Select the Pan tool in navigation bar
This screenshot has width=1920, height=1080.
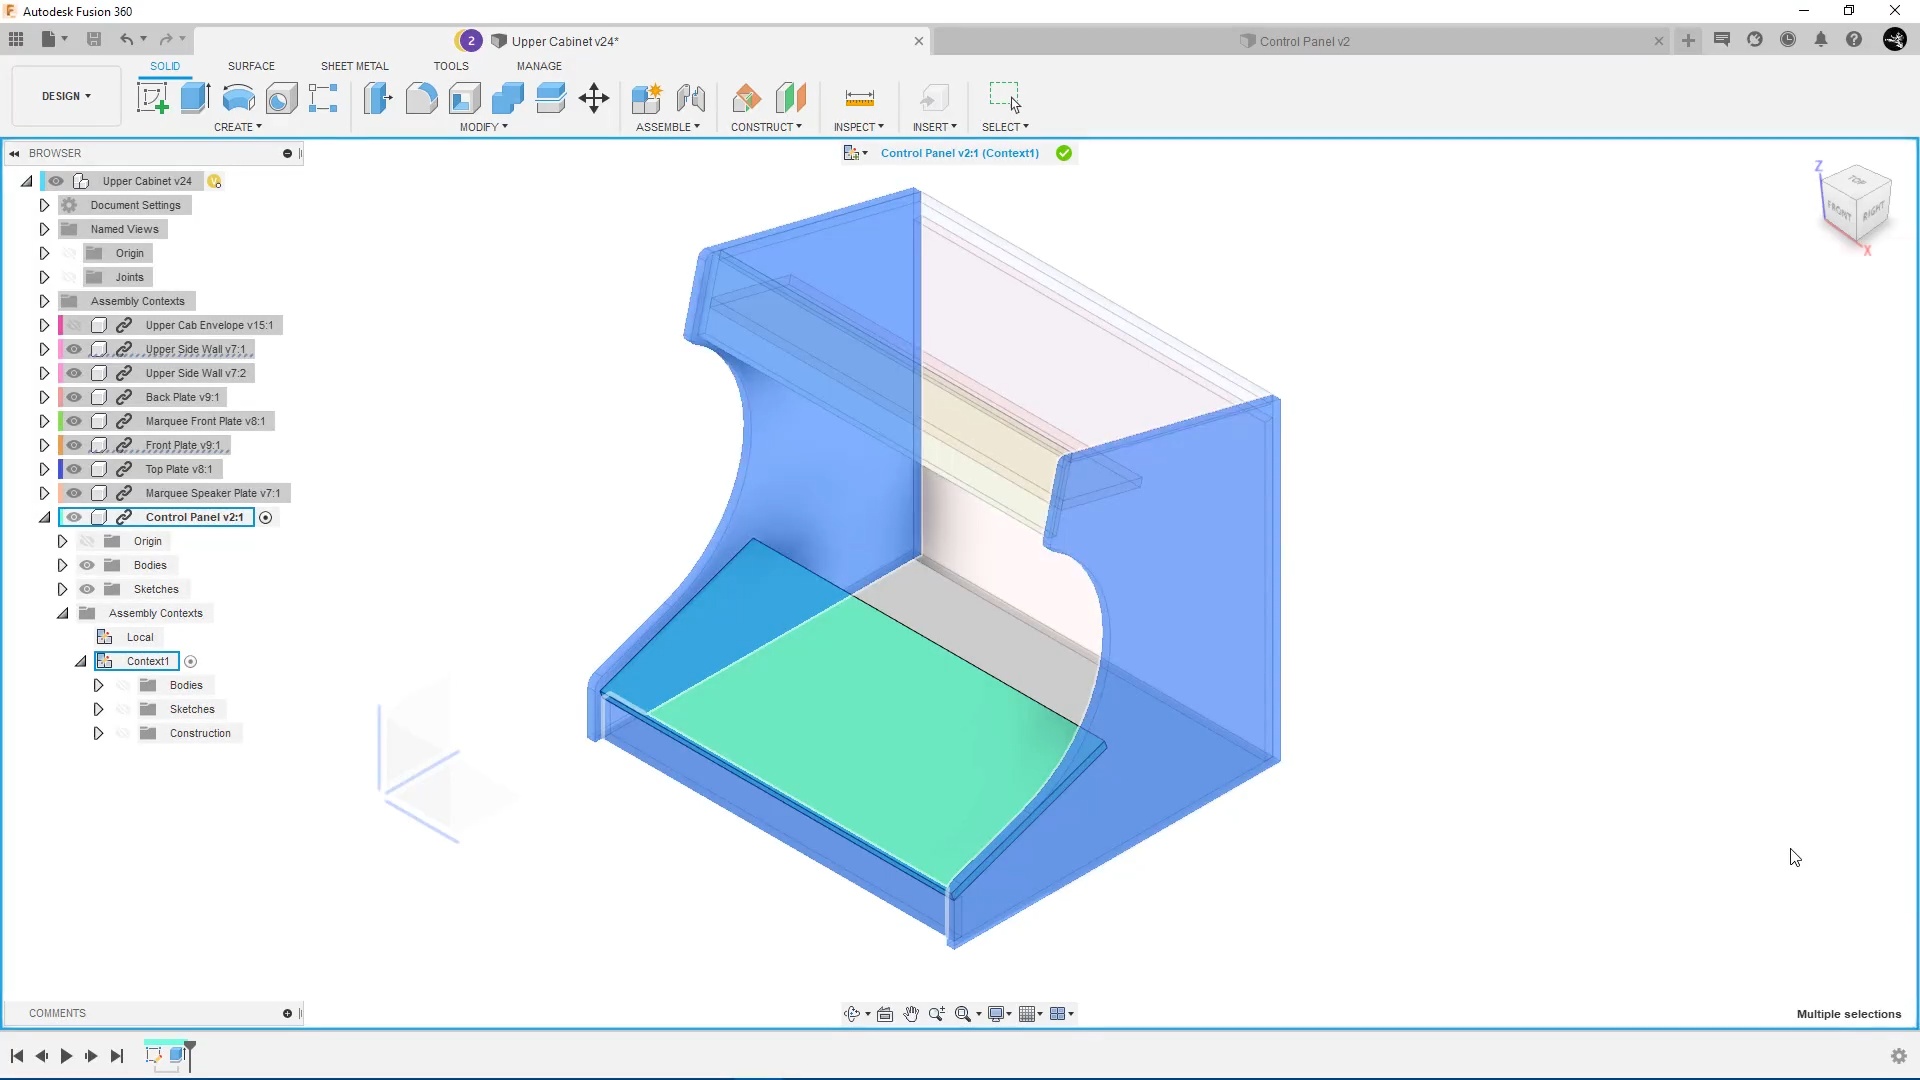pyautogui.click(x=911, y=1013)
